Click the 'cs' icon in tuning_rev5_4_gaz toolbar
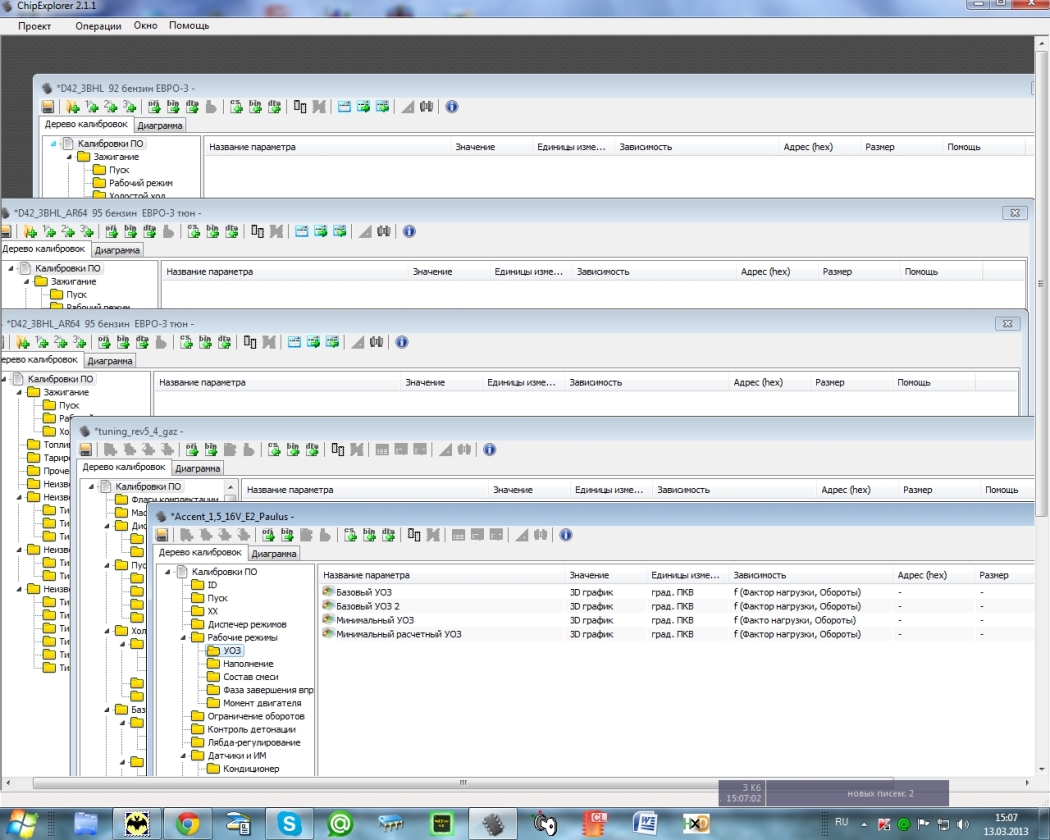Screen dimensions: 1050x840 point(274,449)
